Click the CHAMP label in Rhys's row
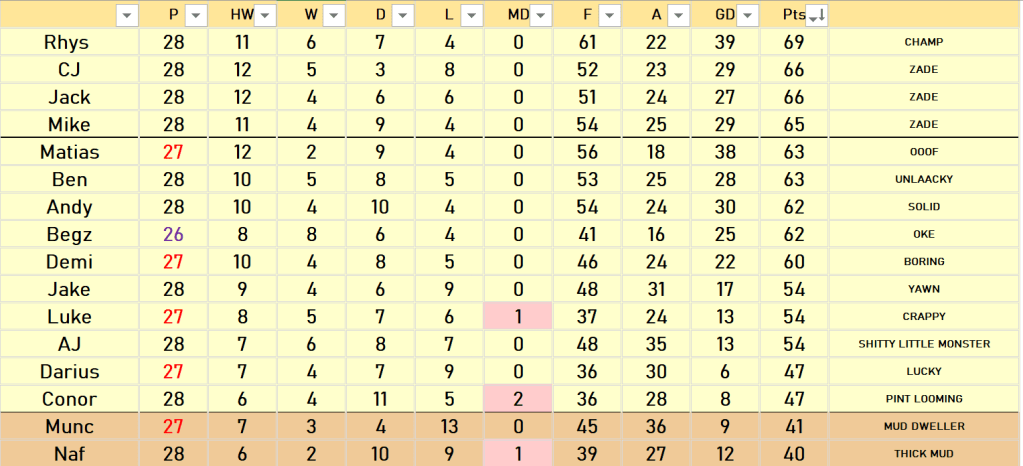Image resolution: width=1023 pixels, height=466 pixels. click(923, 43)
